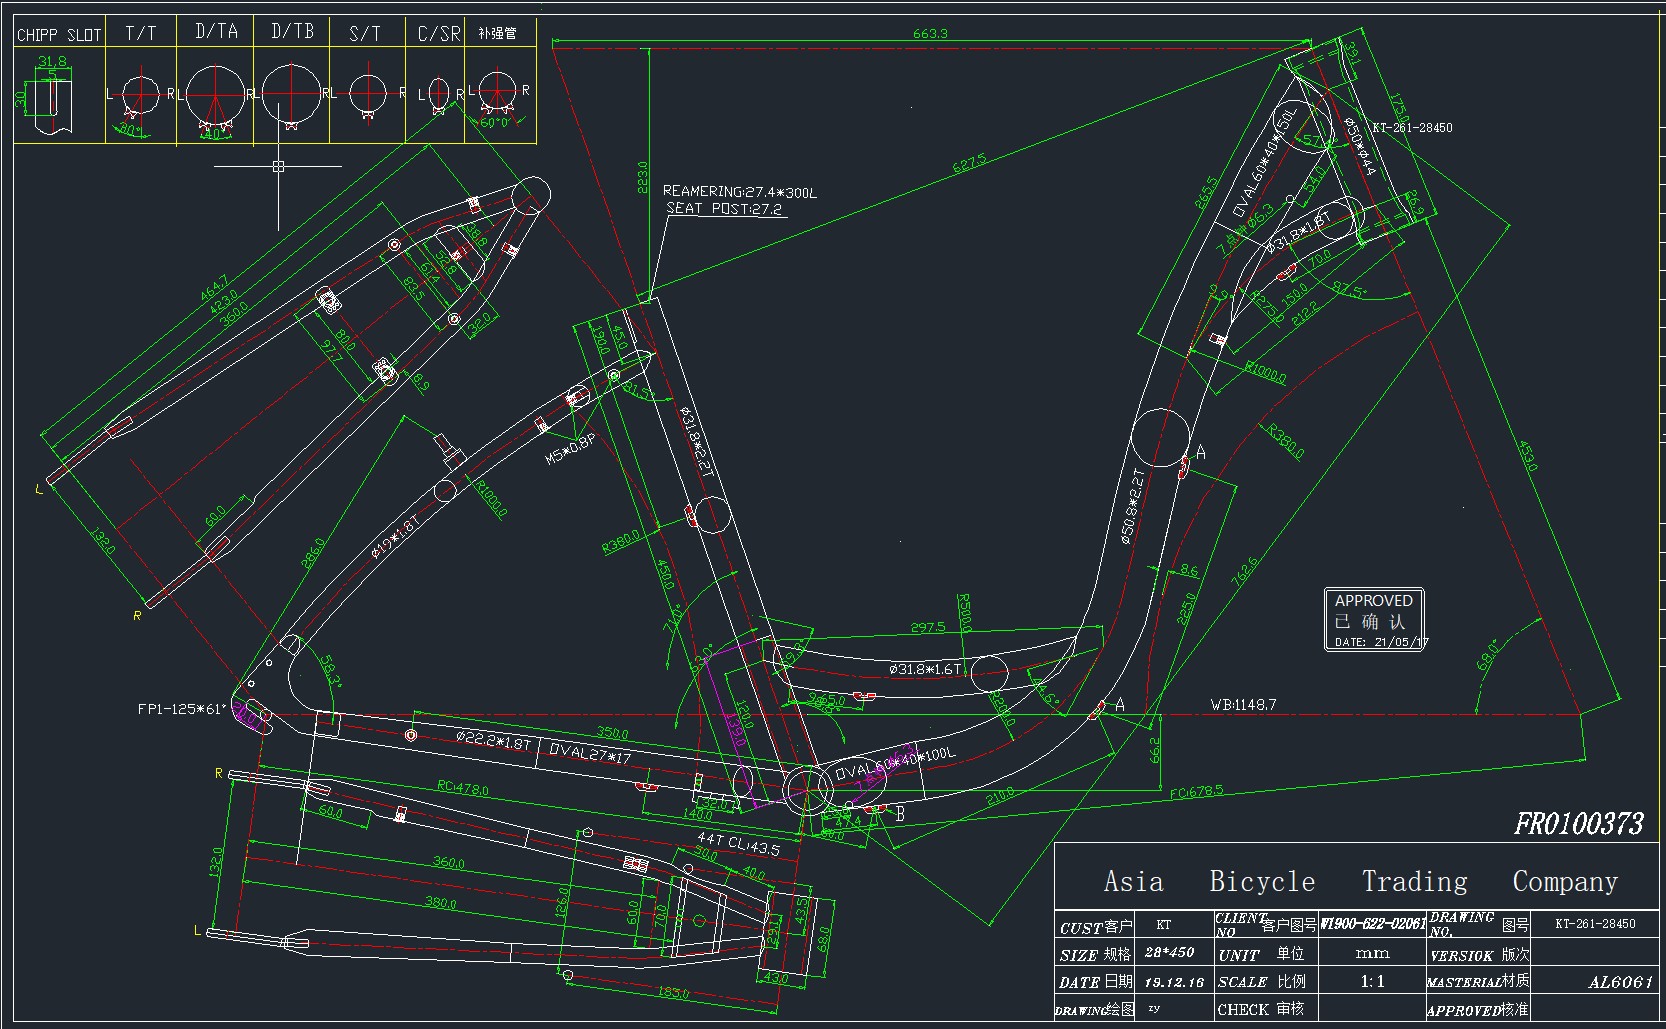Click the S/T cross-section symbol
This screenshot has height=1029, width=1666.
click(367, 94)
